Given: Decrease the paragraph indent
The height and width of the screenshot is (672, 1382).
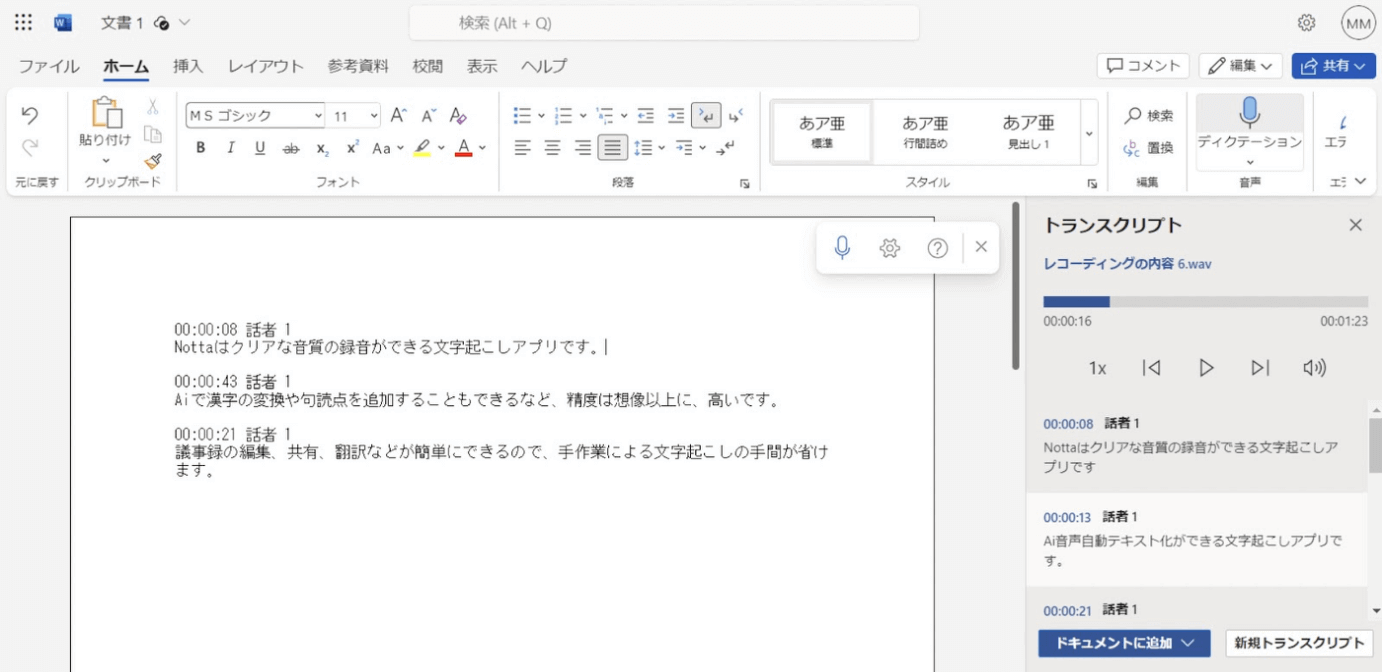Looking at the screenshot, I should tap(646, 115).
